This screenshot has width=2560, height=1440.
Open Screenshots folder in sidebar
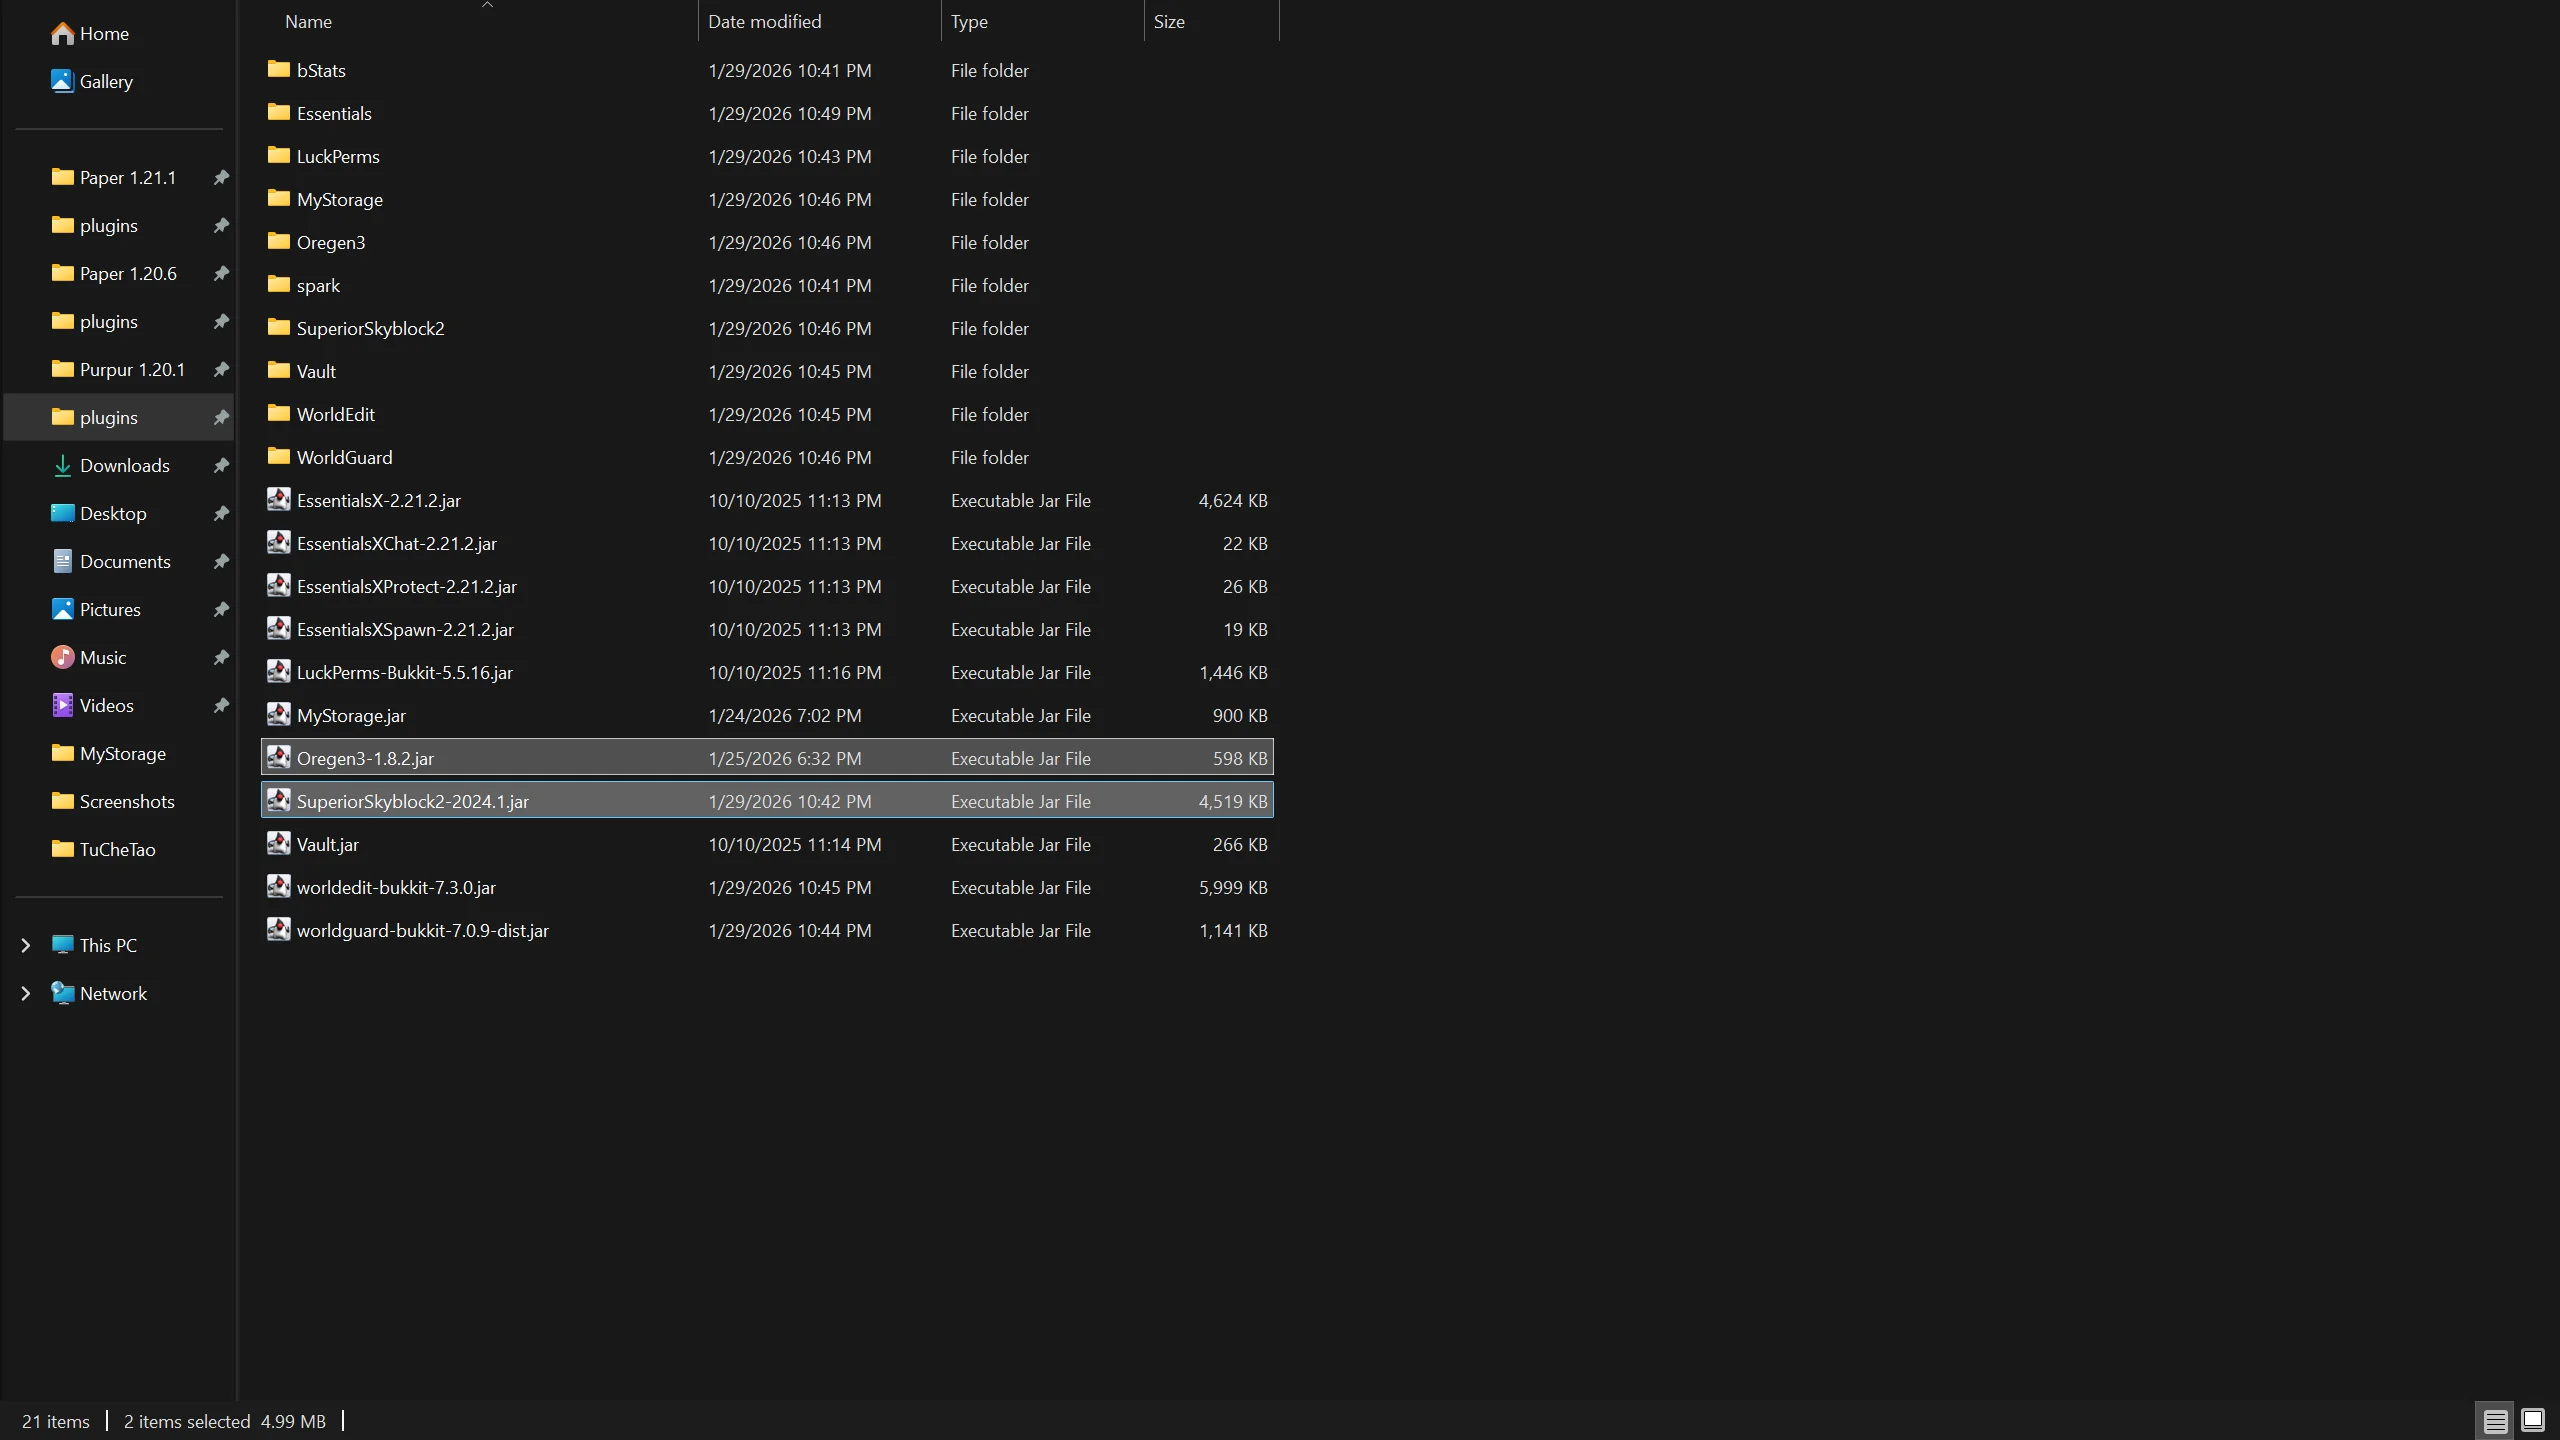click(x=126, y=802)
